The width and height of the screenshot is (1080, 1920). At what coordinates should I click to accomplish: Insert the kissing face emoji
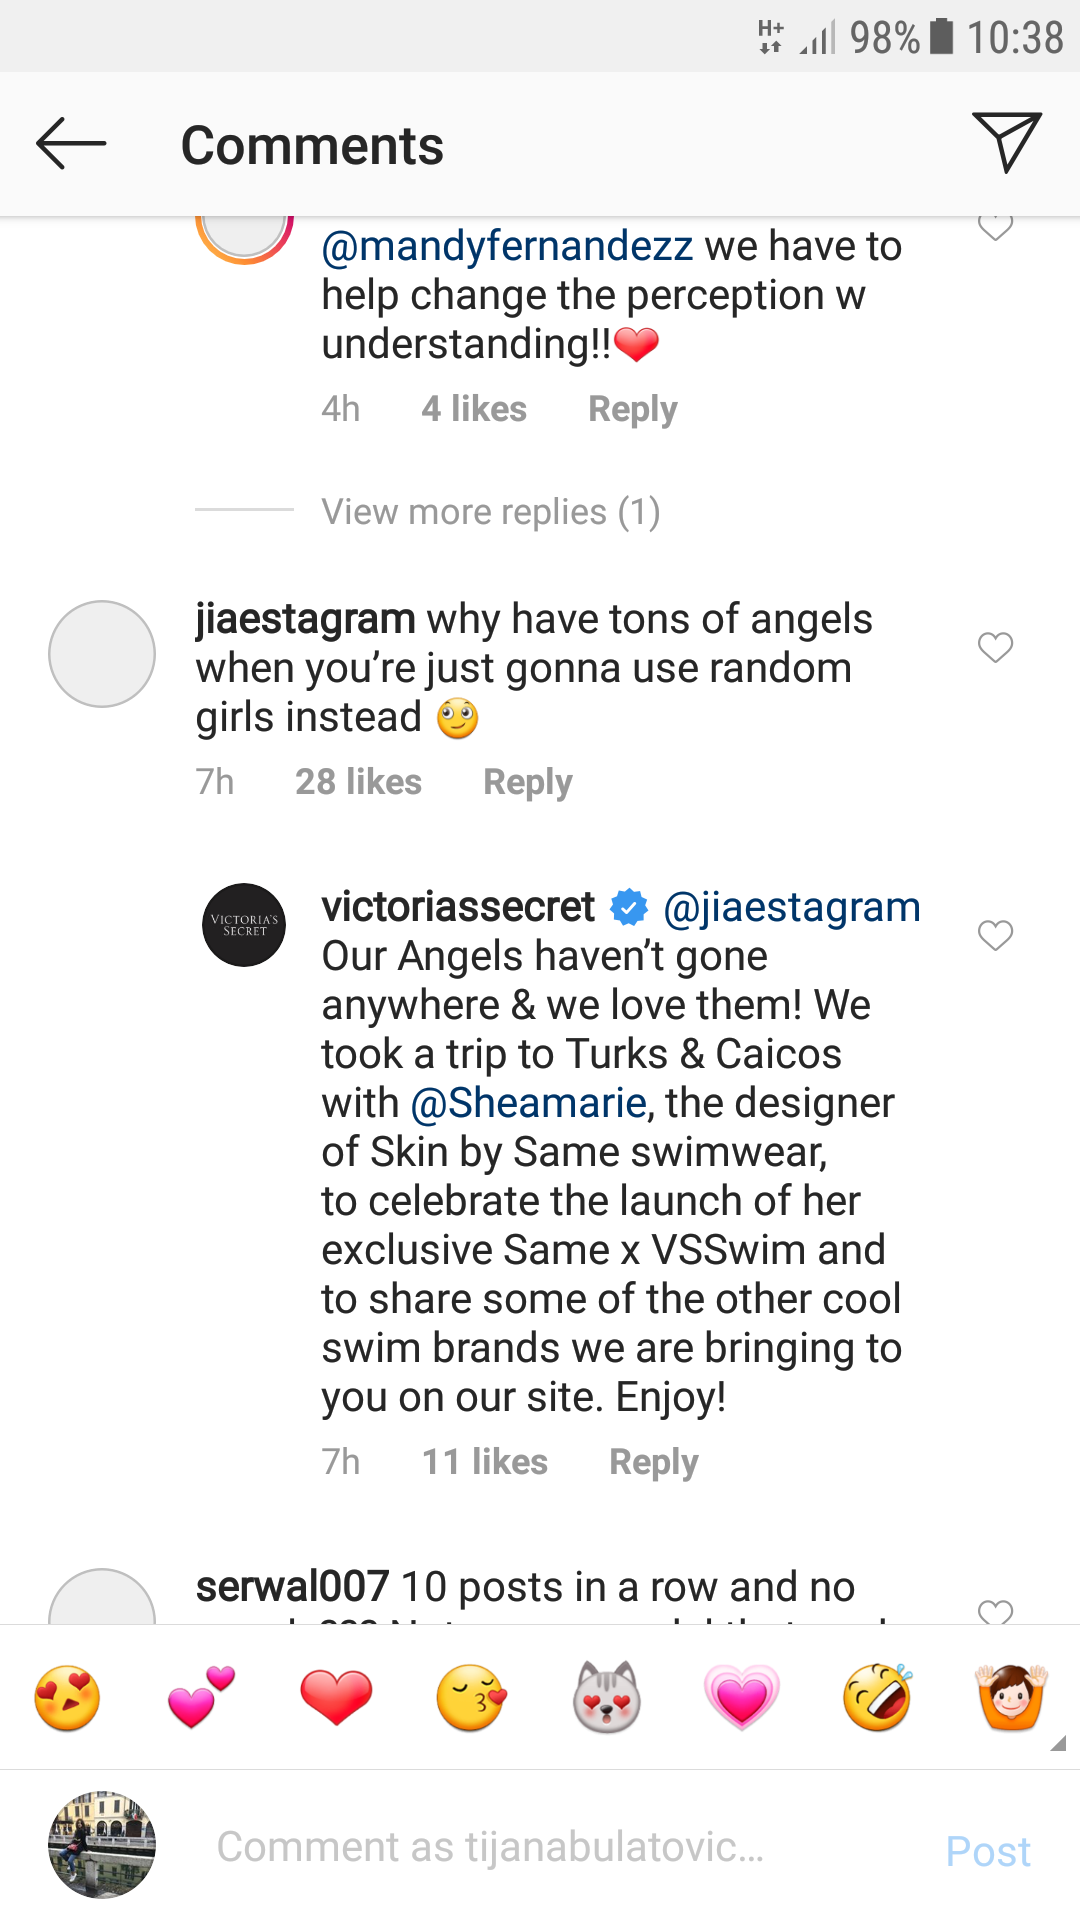472,1698
